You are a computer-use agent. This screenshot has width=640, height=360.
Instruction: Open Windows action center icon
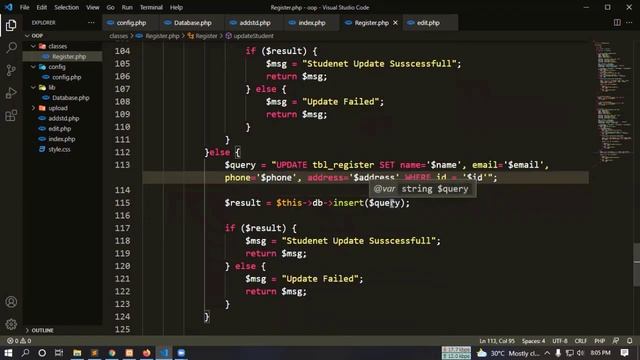coord(624,353)
